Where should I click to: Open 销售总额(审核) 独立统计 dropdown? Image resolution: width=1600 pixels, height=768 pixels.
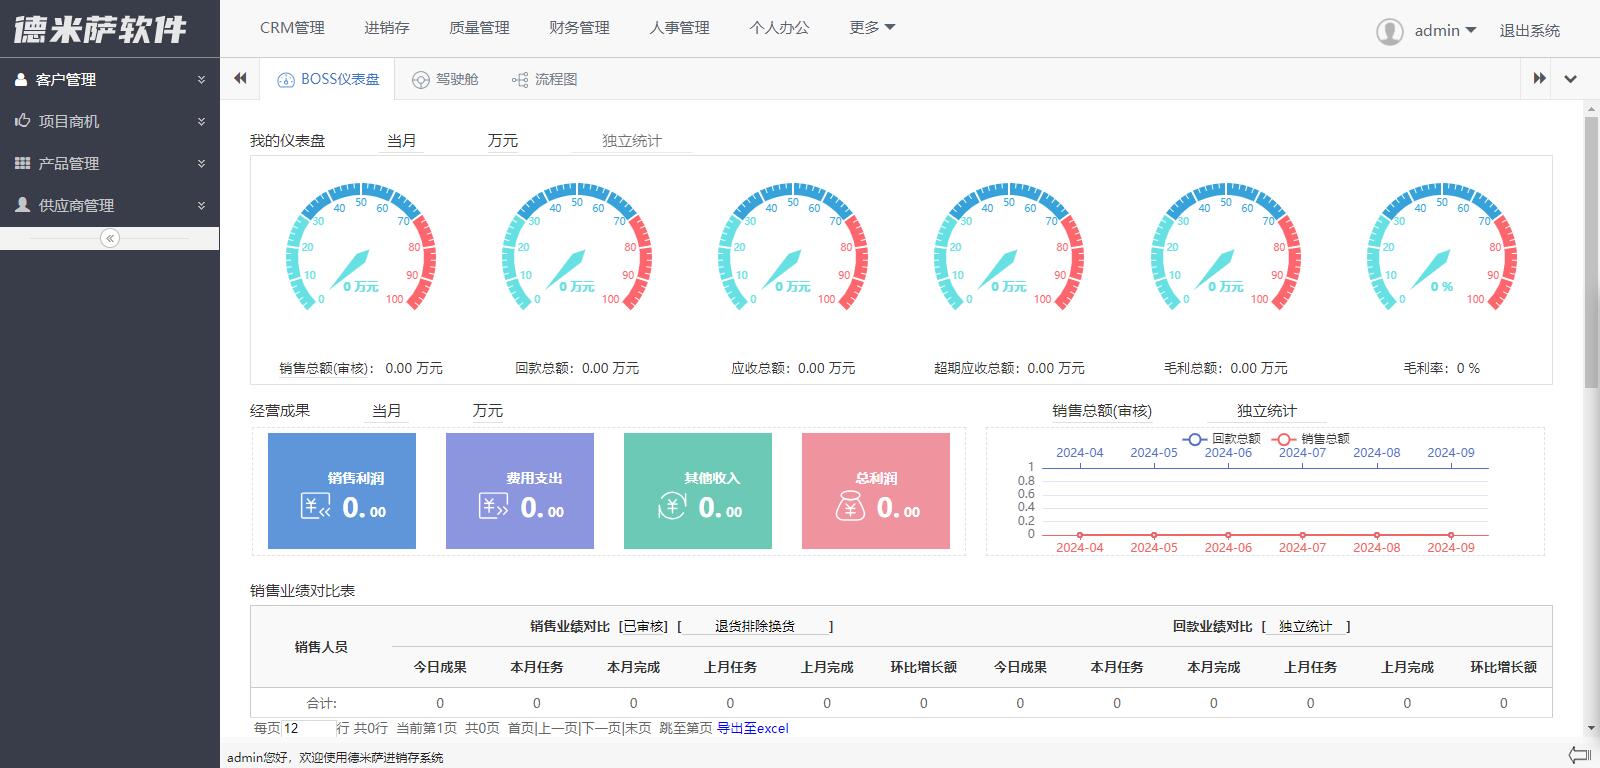1267,411
